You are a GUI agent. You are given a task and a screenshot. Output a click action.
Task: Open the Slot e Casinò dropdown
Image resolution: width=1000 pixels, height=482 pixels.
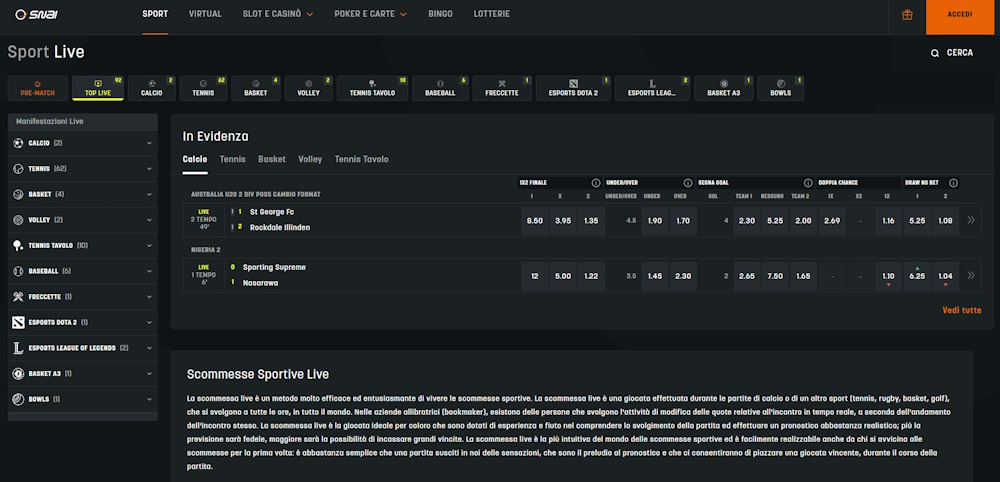pos(277,14)
